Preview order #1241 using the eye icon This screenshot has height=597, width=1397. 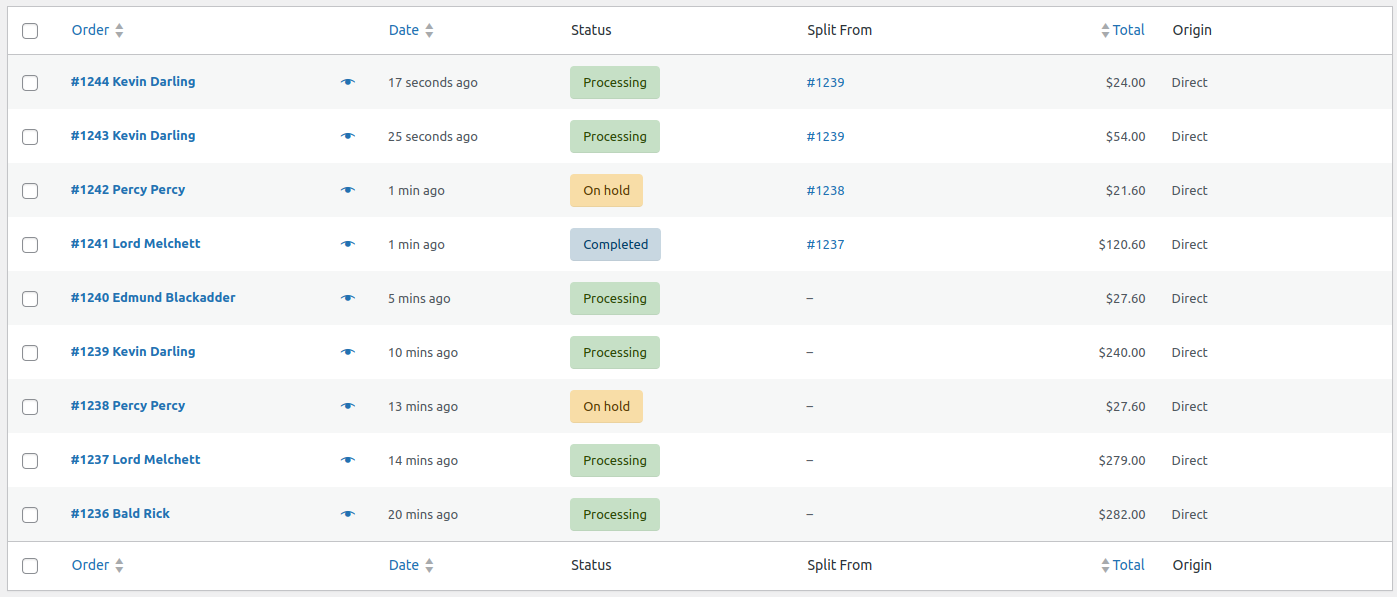(347, 244)
